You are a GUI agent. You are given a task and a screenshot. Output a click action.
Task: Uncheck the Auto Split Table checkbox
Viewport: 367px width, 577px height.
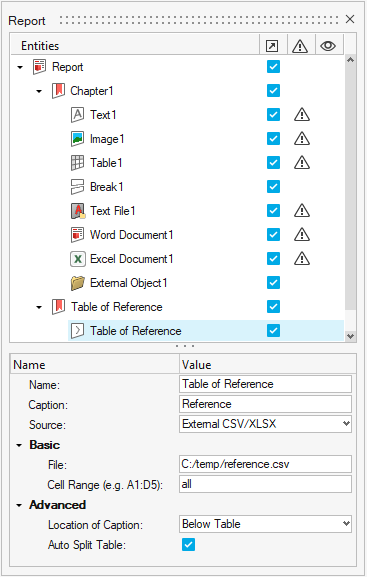pos(188,545)
